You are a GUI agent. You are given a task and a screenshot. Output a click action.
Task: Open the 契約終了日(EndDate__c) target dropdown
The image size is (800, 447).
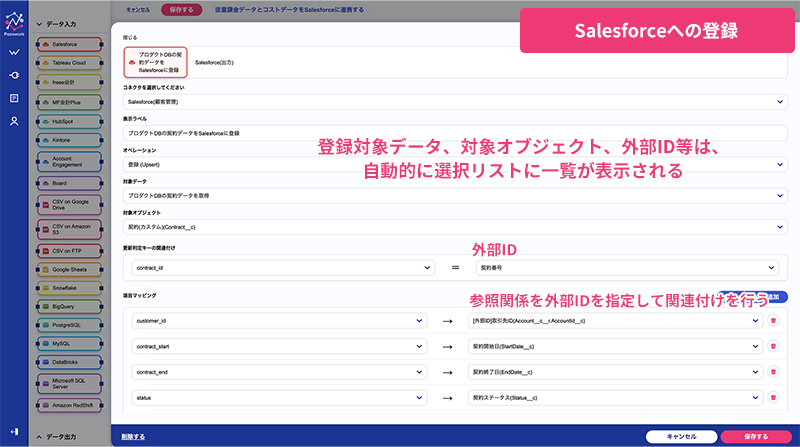tap(615, 371)
